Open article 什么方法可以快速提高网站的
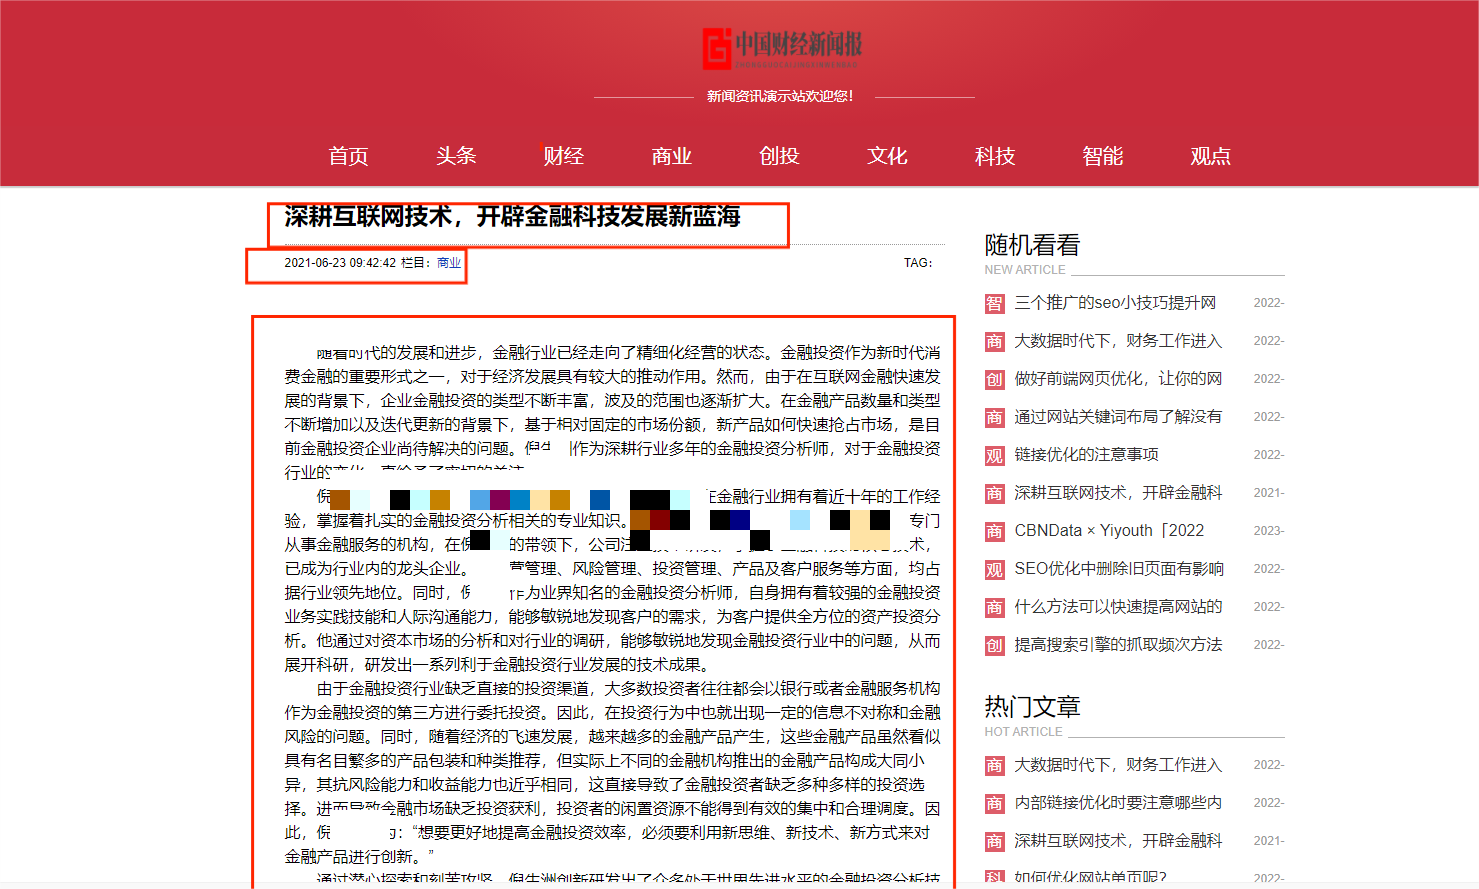1479x889 pixels. point(1118,607)
